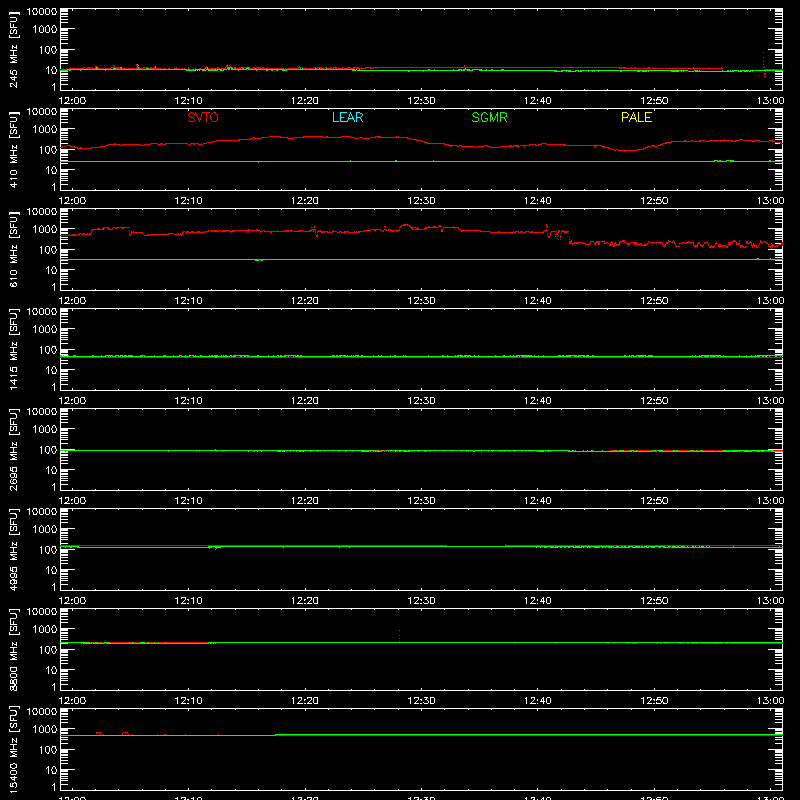Click the green SGMR station label
The height and width of the screenshot is (800, 800).
click(x=489, y=117)
